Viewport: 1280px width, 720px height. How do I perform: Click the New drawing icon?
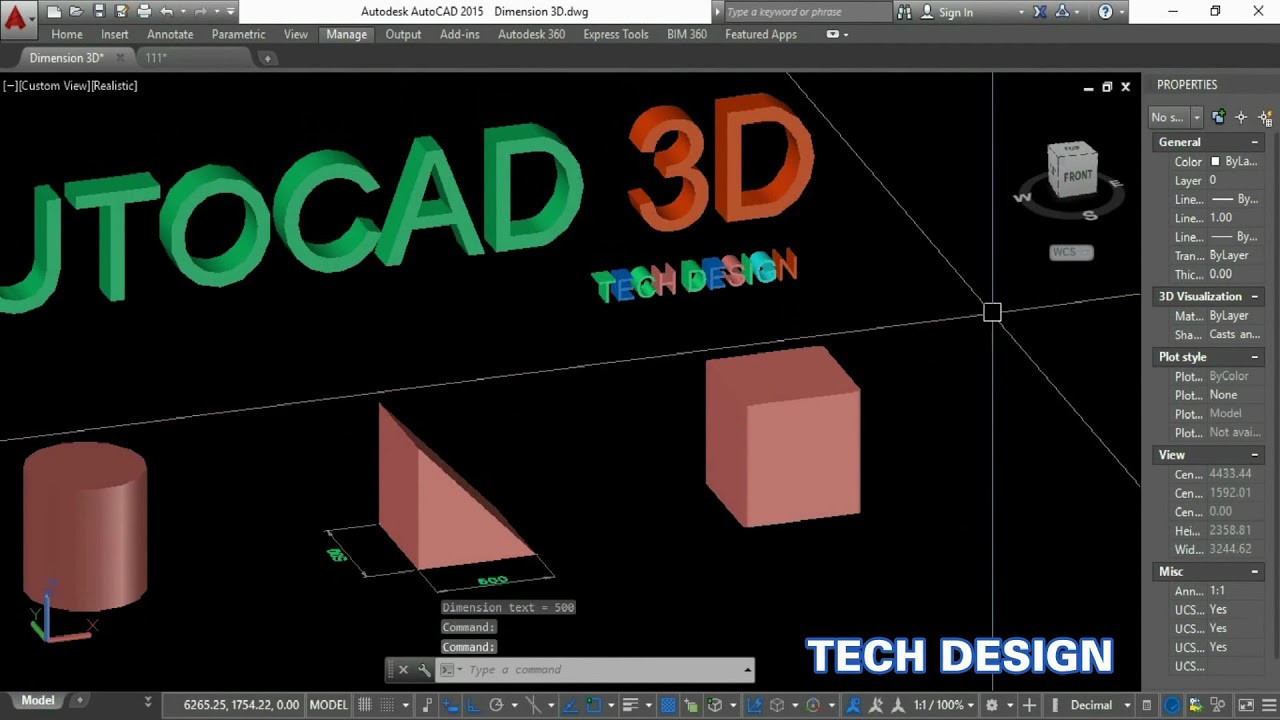point(54,12)
